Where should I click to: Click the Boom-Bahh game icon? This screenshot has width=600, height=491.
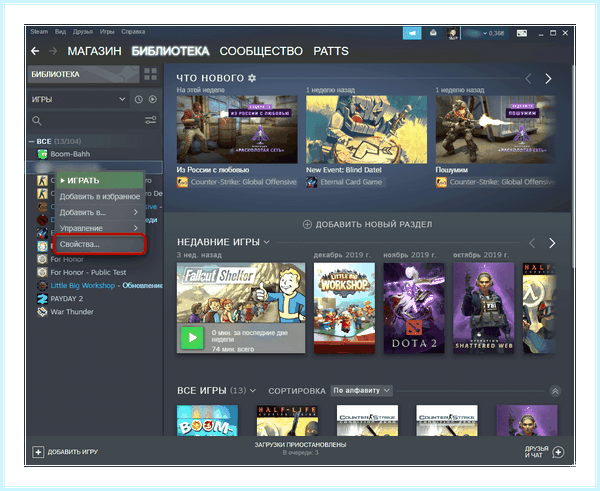(42, 154)
